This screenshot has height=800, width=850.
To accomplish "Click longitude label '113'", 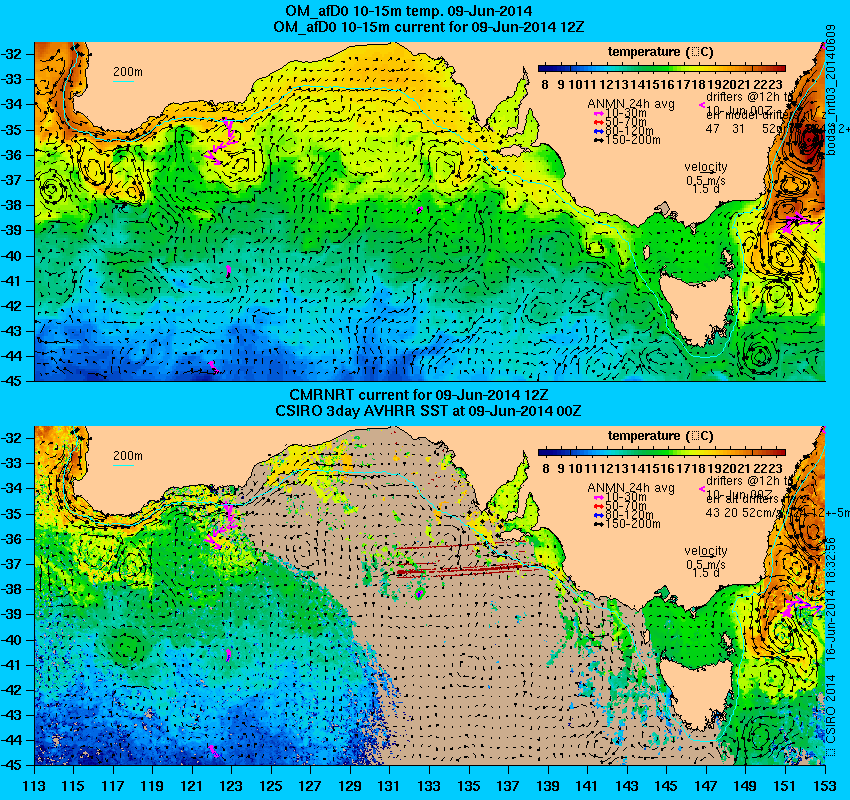I will point(34,785).
